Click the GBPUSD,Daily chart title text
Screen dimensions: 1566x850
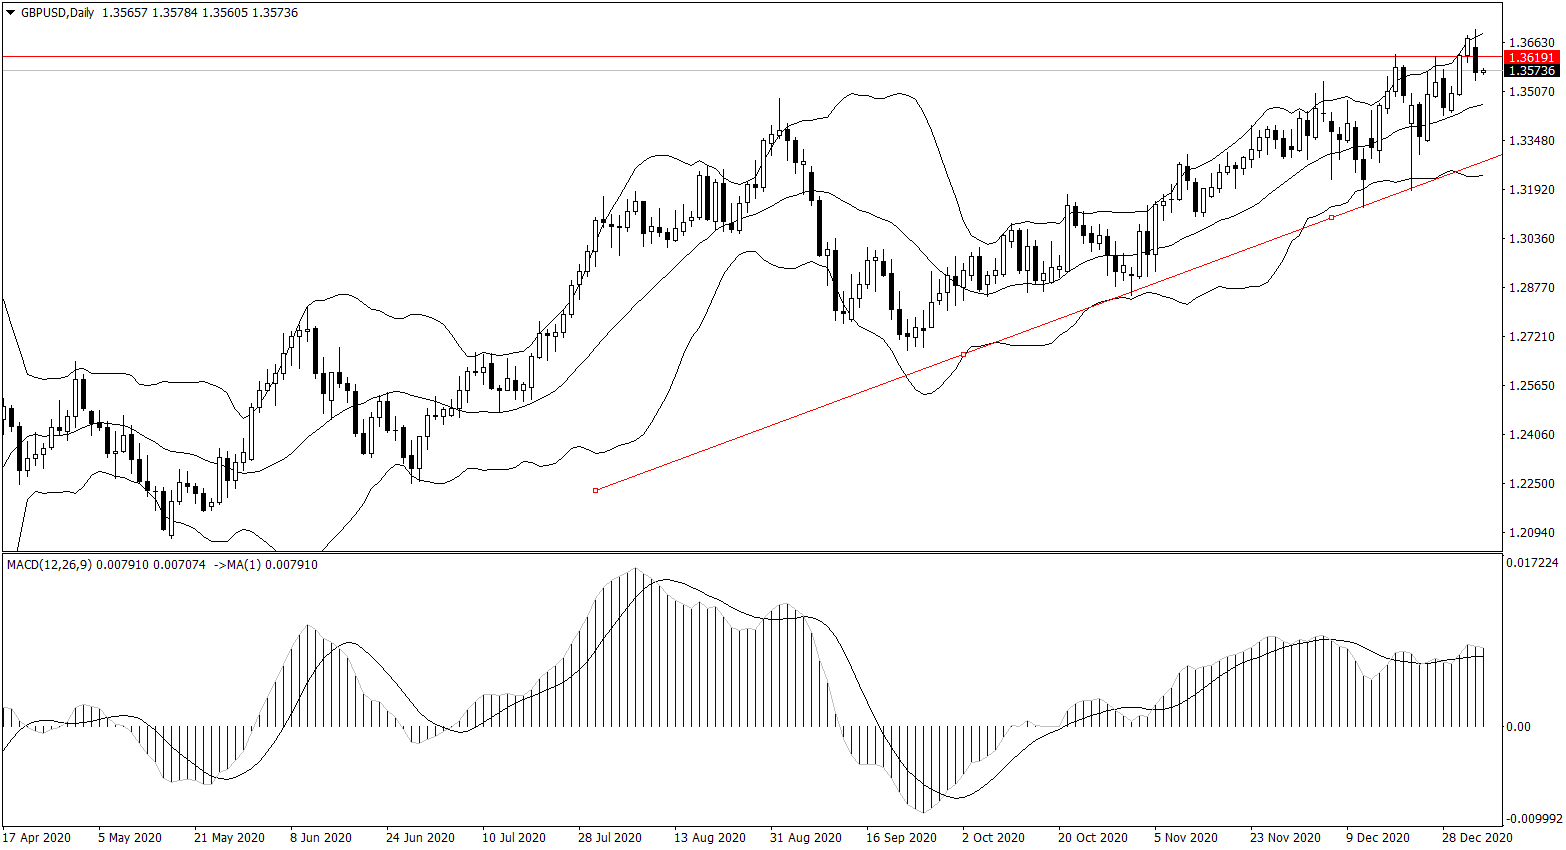(57, 13)
